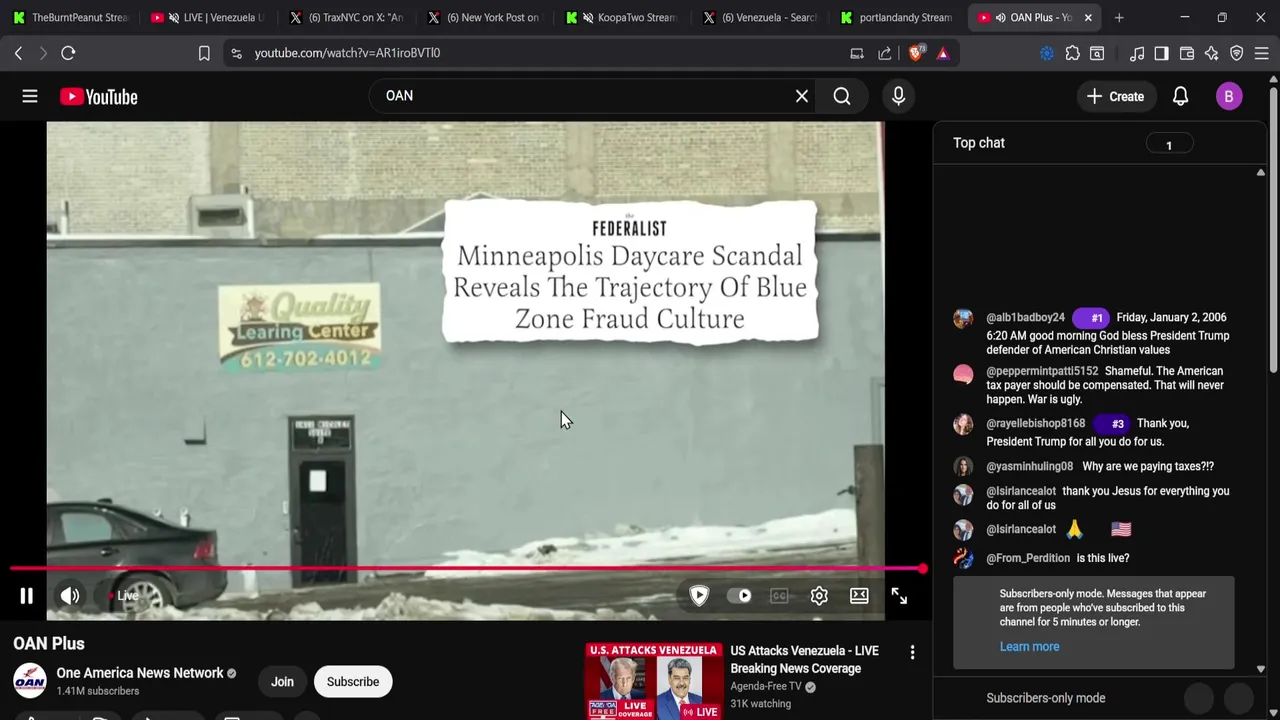Click the first round emoji button in chat footer

tap(1199, 698)
